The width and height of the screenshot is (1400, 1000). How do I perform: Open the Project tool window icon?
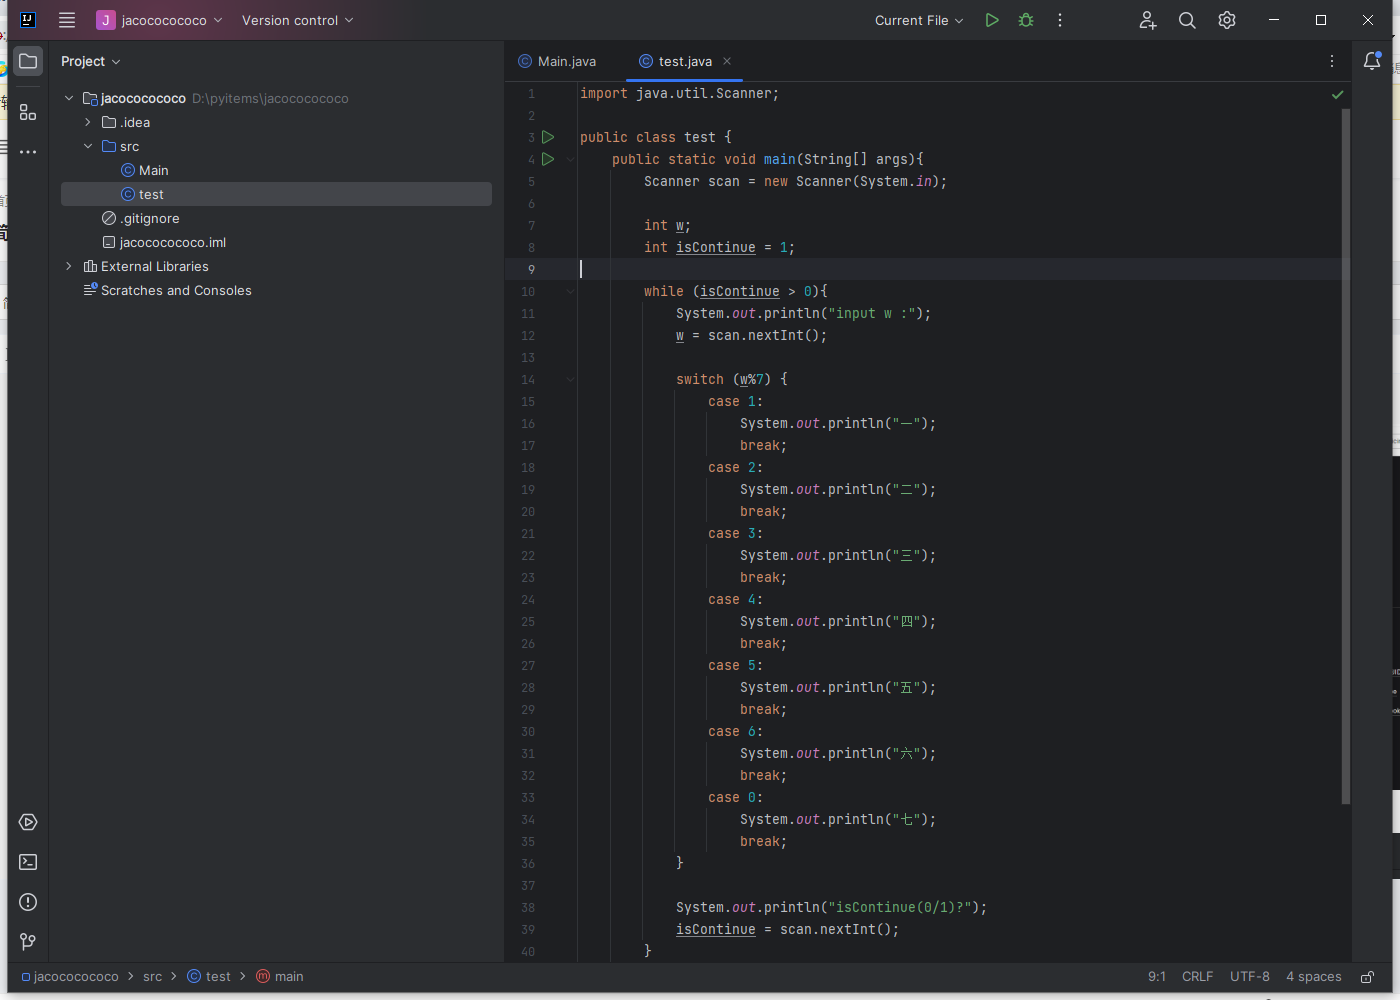28,61
